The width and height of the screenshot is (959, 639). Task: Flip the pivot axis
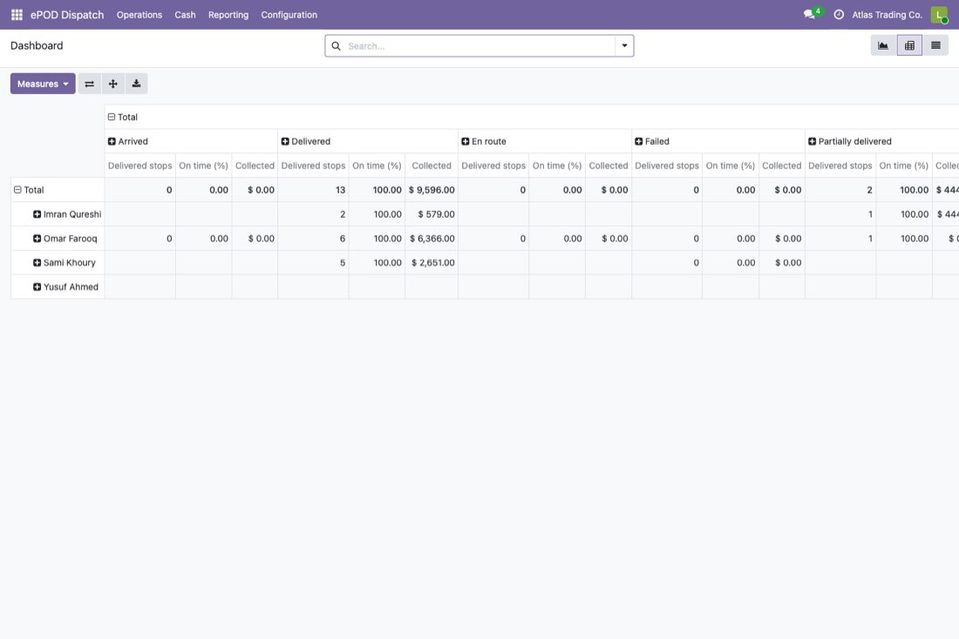(89, 84)
